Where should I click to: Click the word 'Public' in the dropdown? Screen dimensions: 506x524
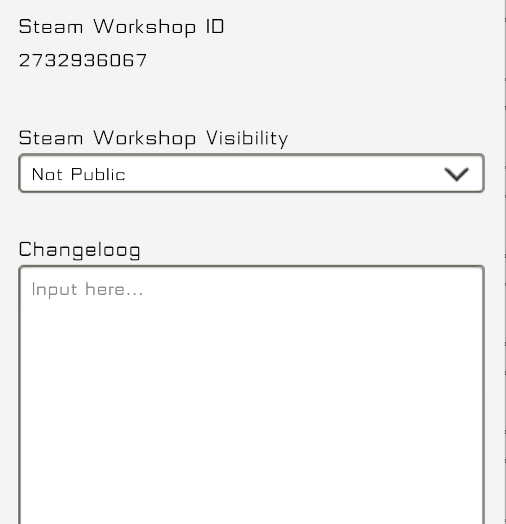pyautogui.click(x=98, y=174)
